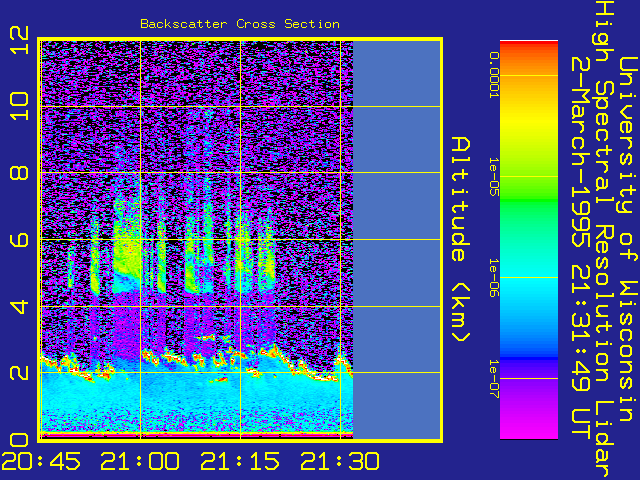640x480 pixels.
Task: Click the 21:15 time axis label
Action: pos(240,462)
